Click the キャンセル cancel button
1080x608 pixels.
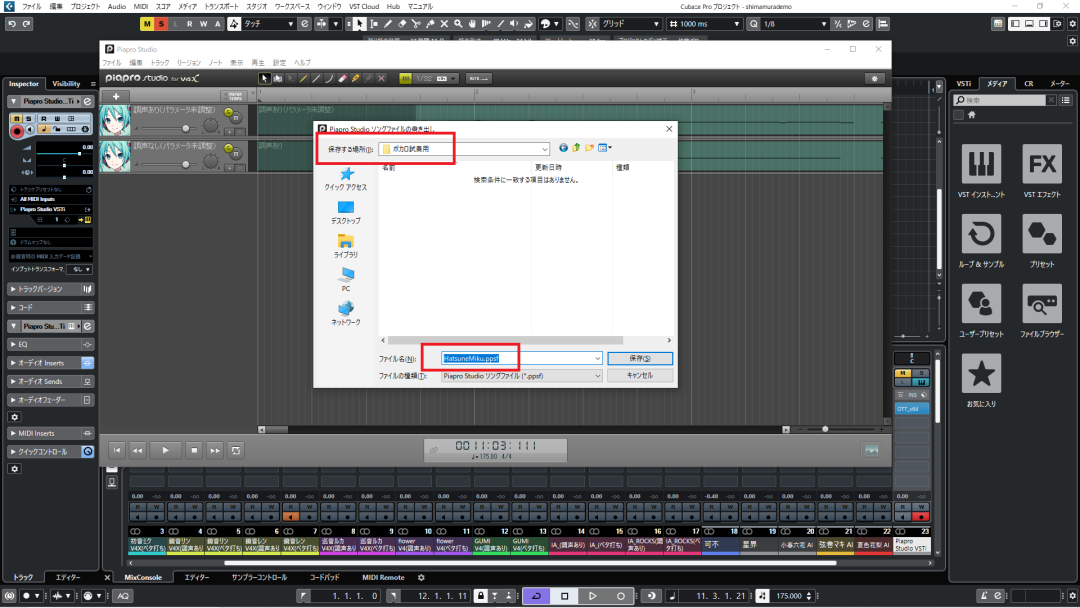[x=640, y=375]
